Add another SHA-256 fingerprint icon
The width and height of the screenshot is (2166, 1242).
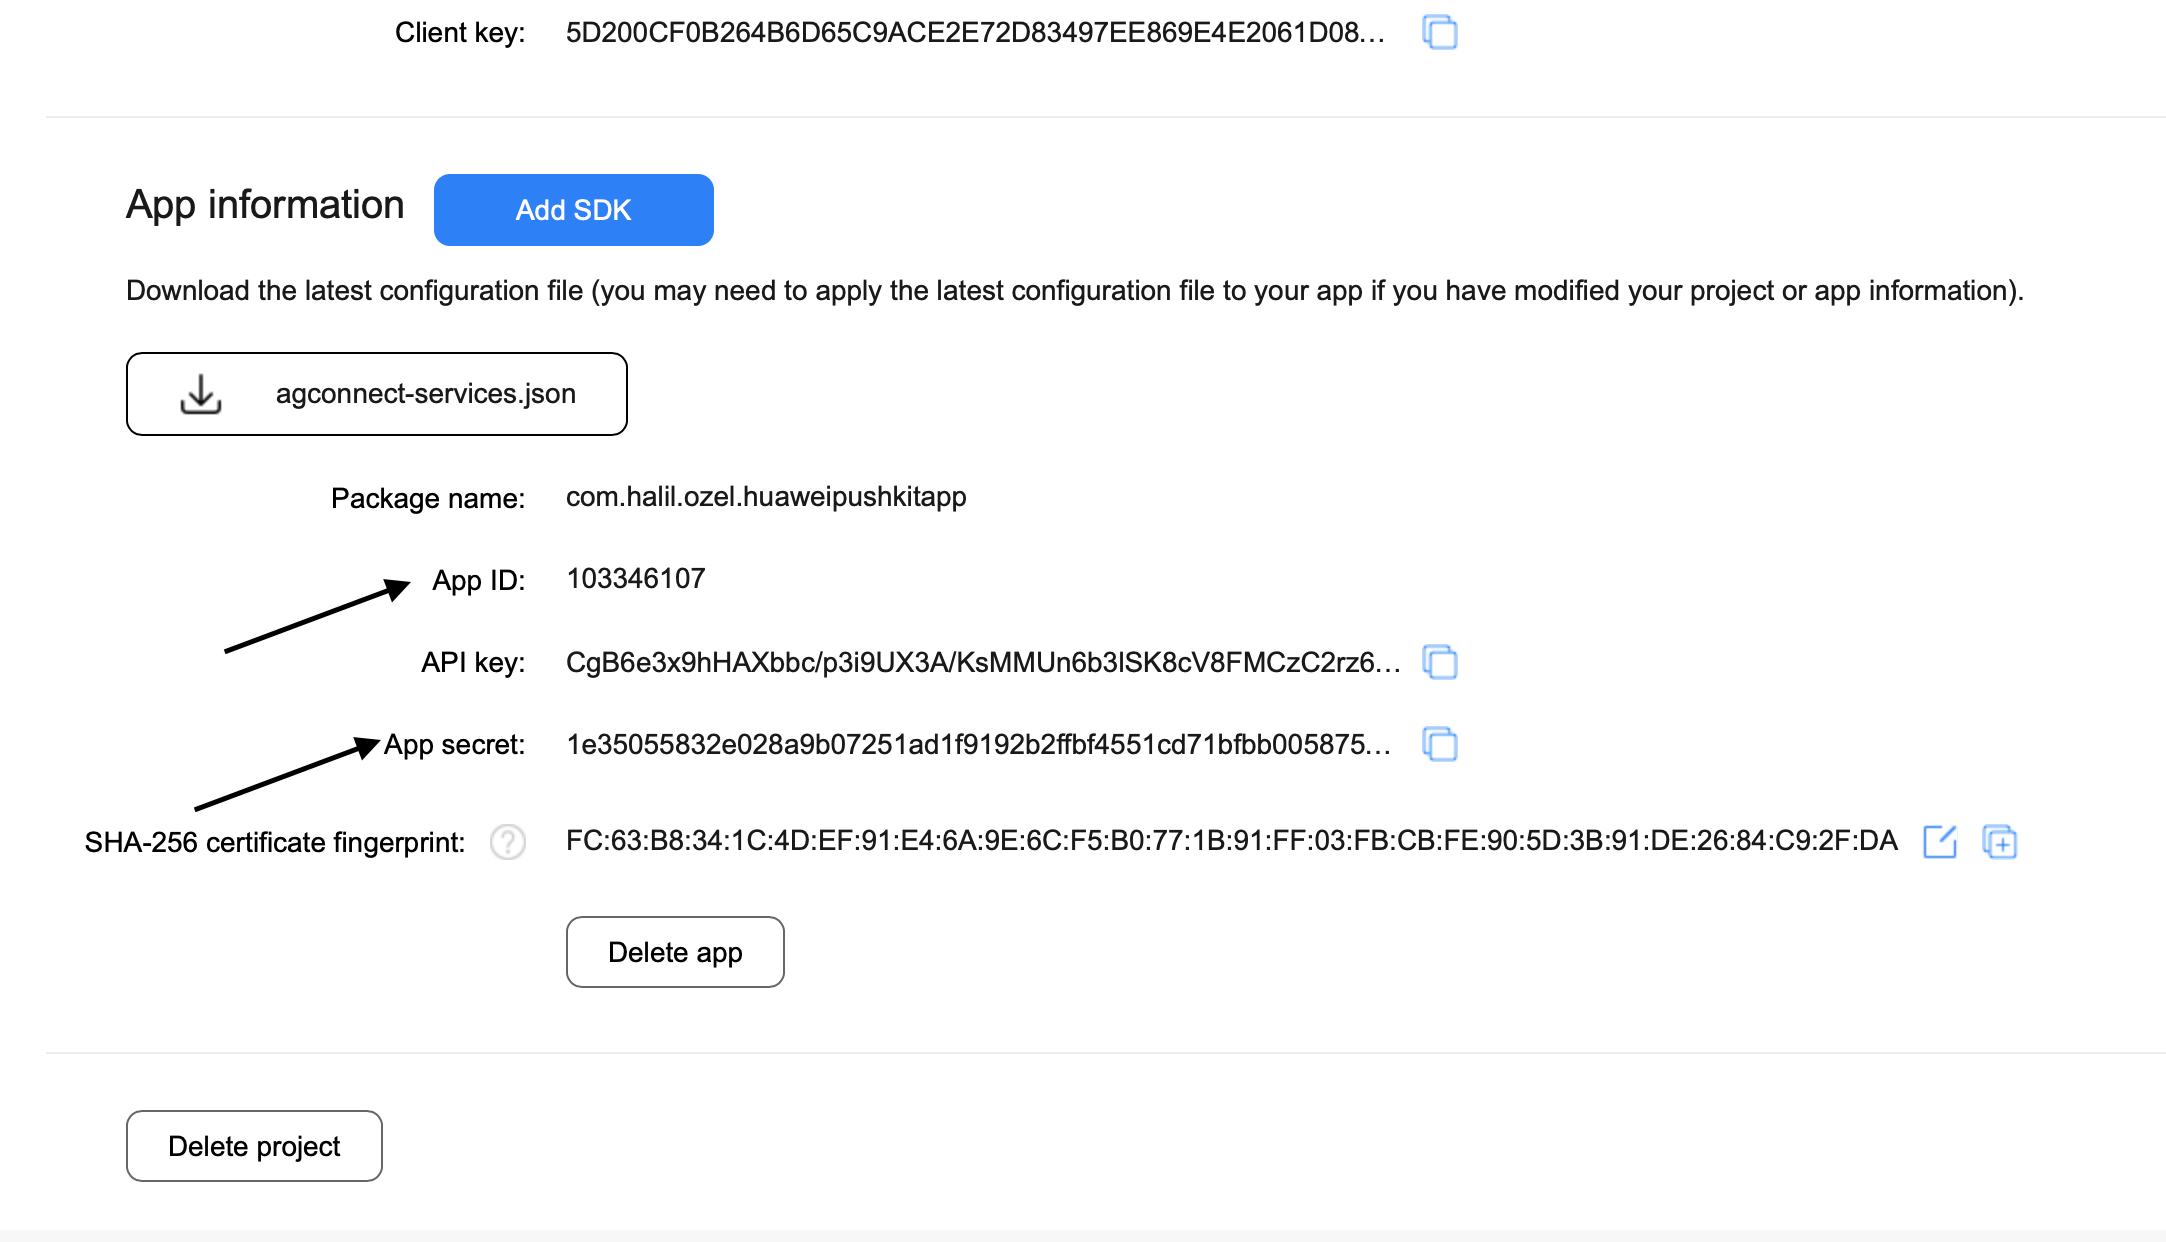point(1999,842)
